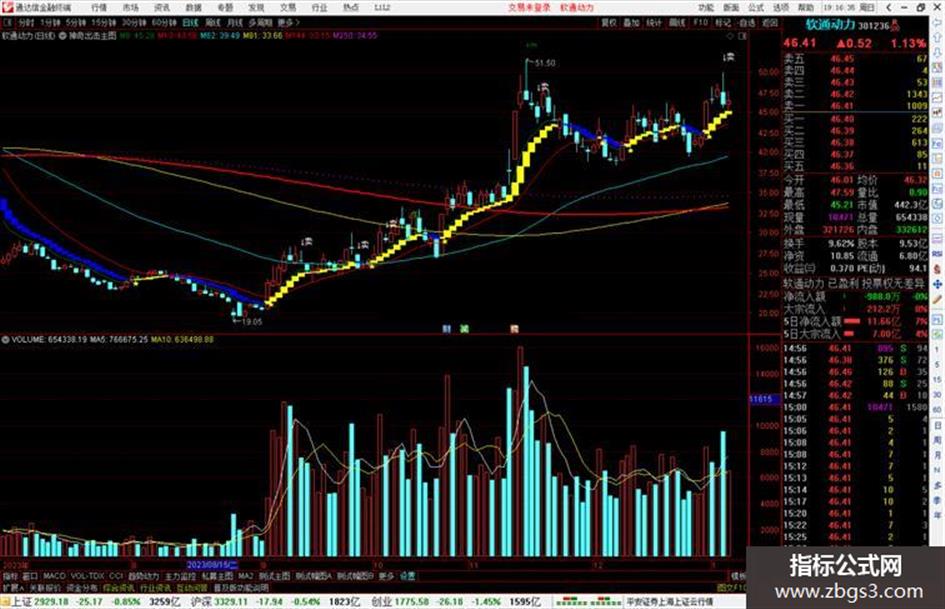The image size is (945, 609).
Task: Click the 卖一 ask price row
Action: pos(855,106)
